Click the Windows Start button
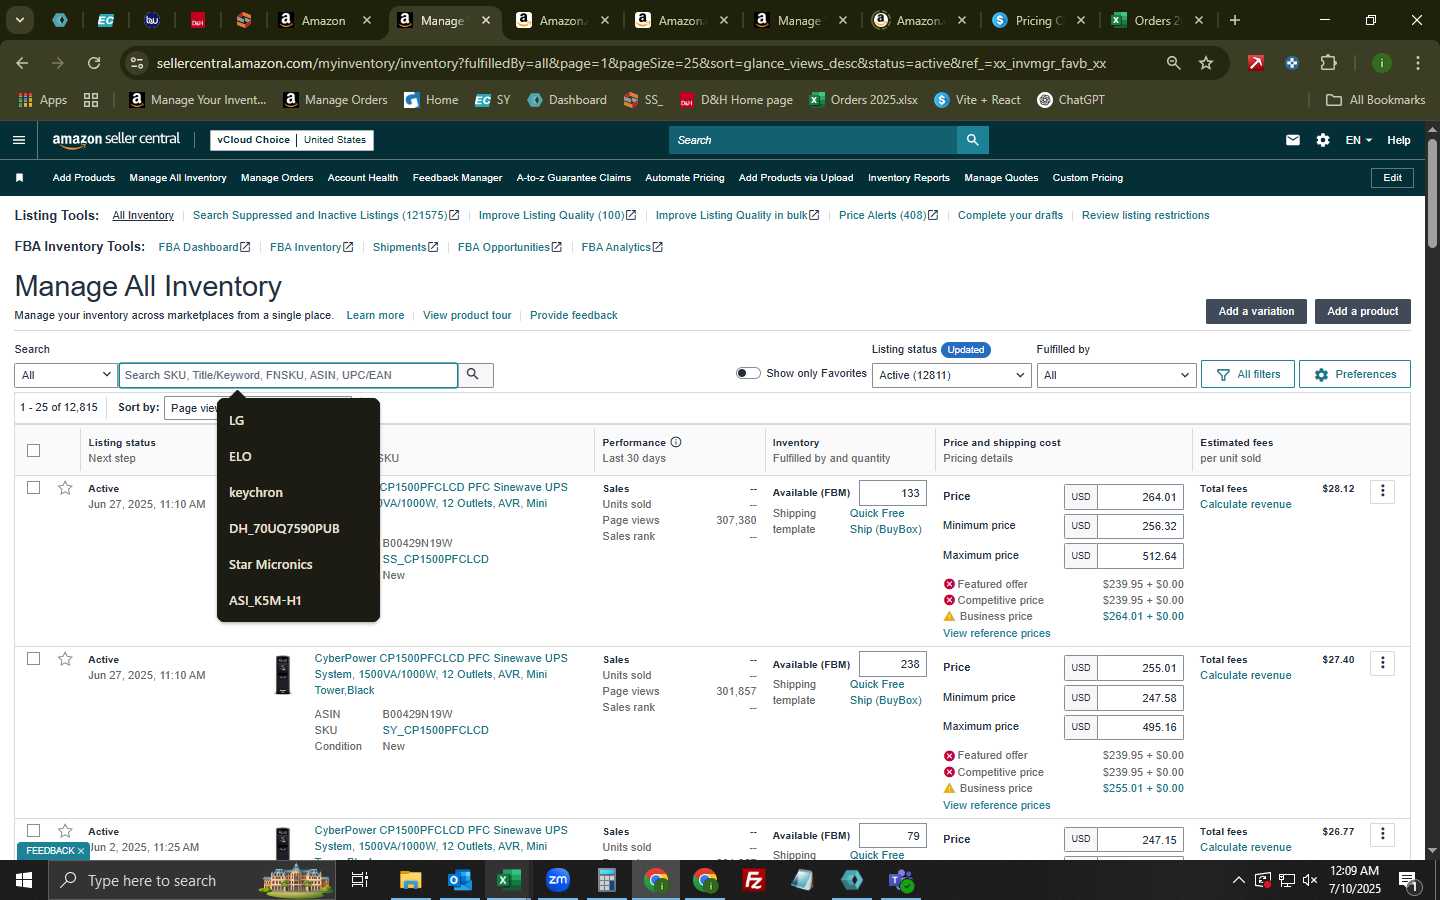 24,880
